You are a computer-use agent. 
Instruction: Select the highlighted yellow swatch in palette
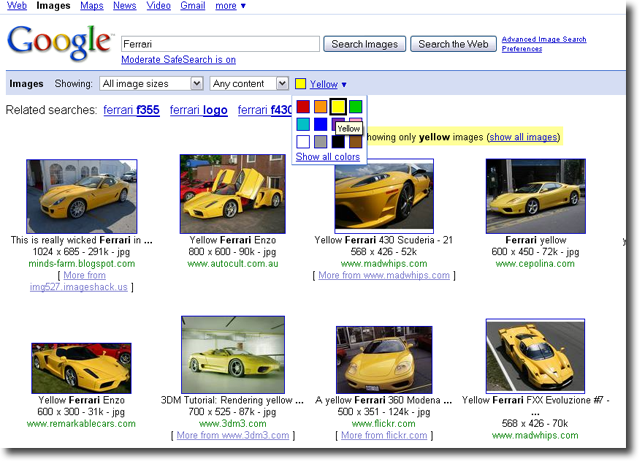[338, 107]
